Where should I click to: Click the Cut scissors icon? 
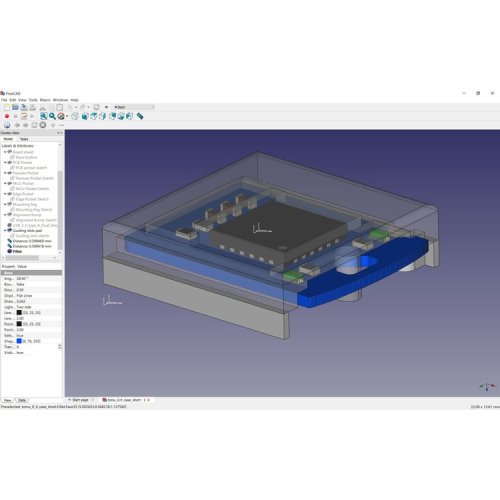(43, 107)
